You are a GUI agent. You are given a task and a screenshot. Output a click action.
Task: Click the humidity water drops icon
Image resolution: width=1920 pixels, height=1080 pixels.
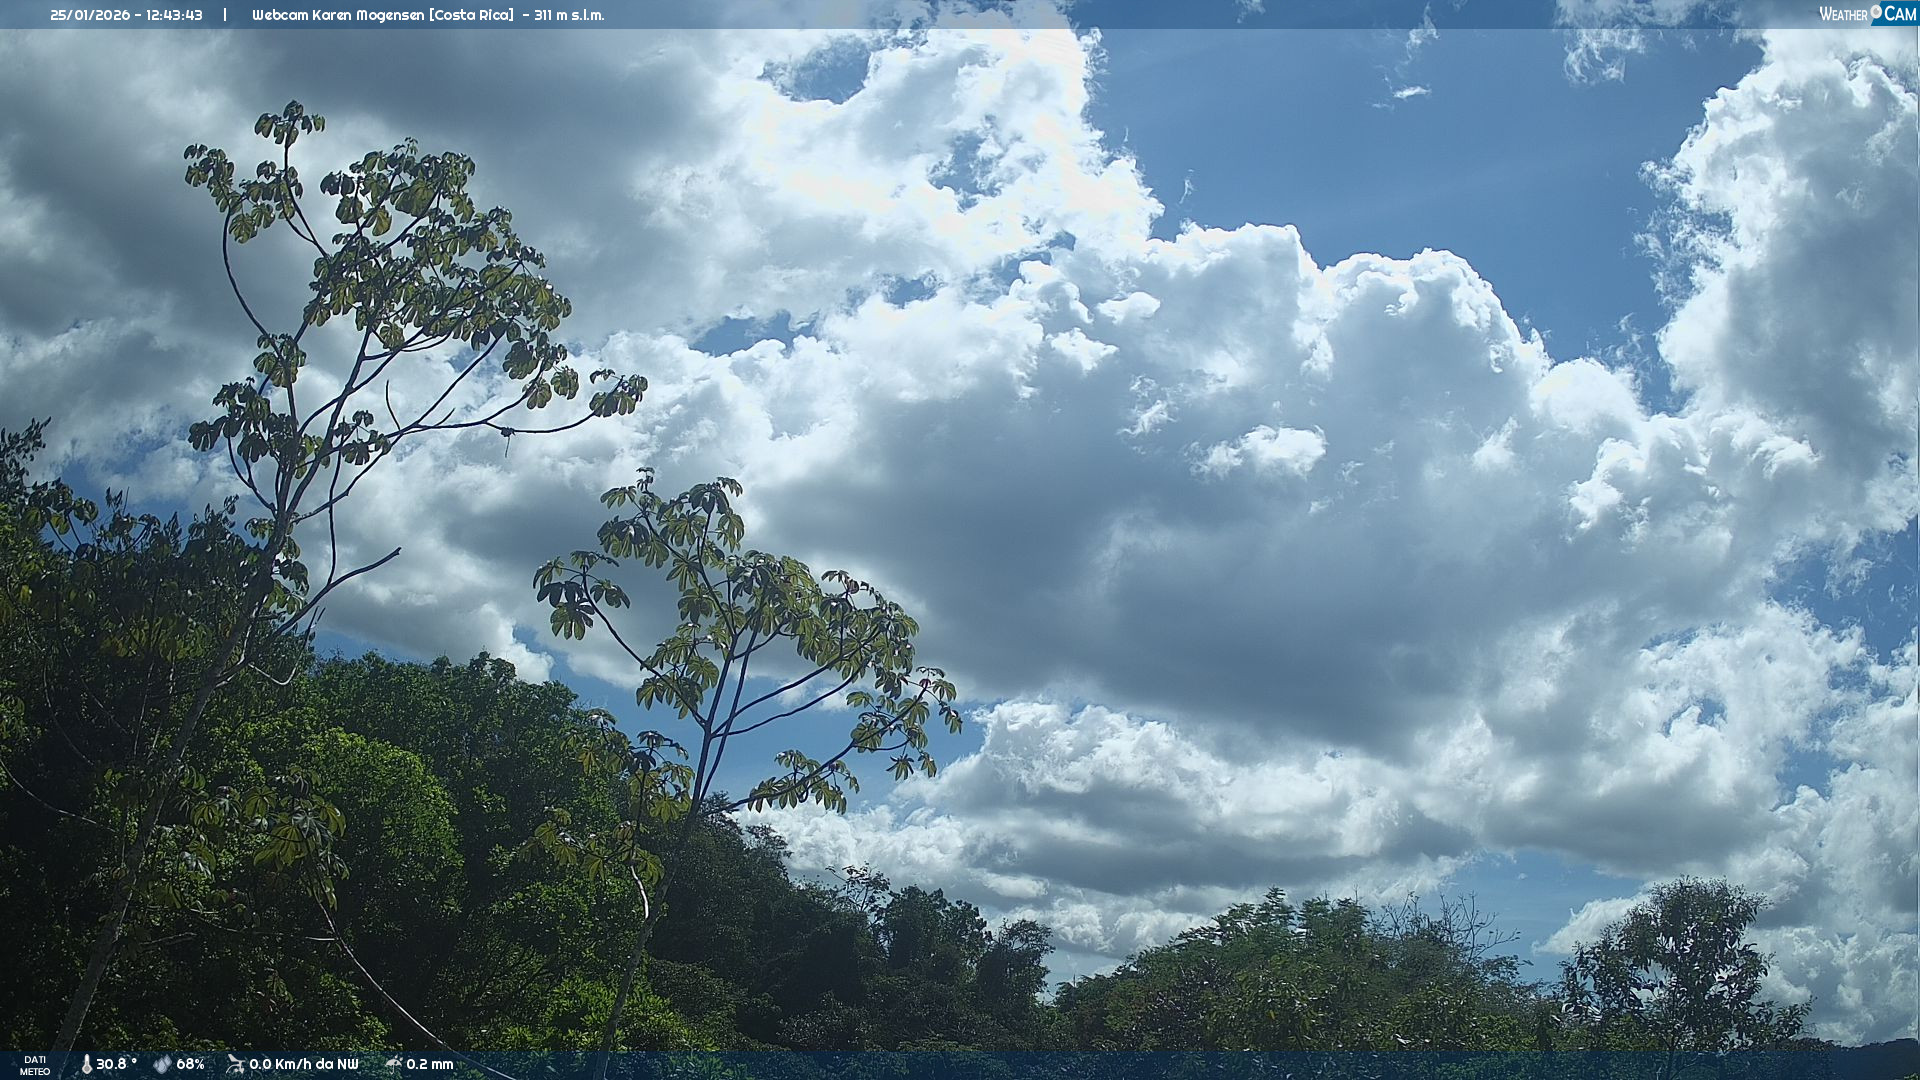tap(162, 1064)
